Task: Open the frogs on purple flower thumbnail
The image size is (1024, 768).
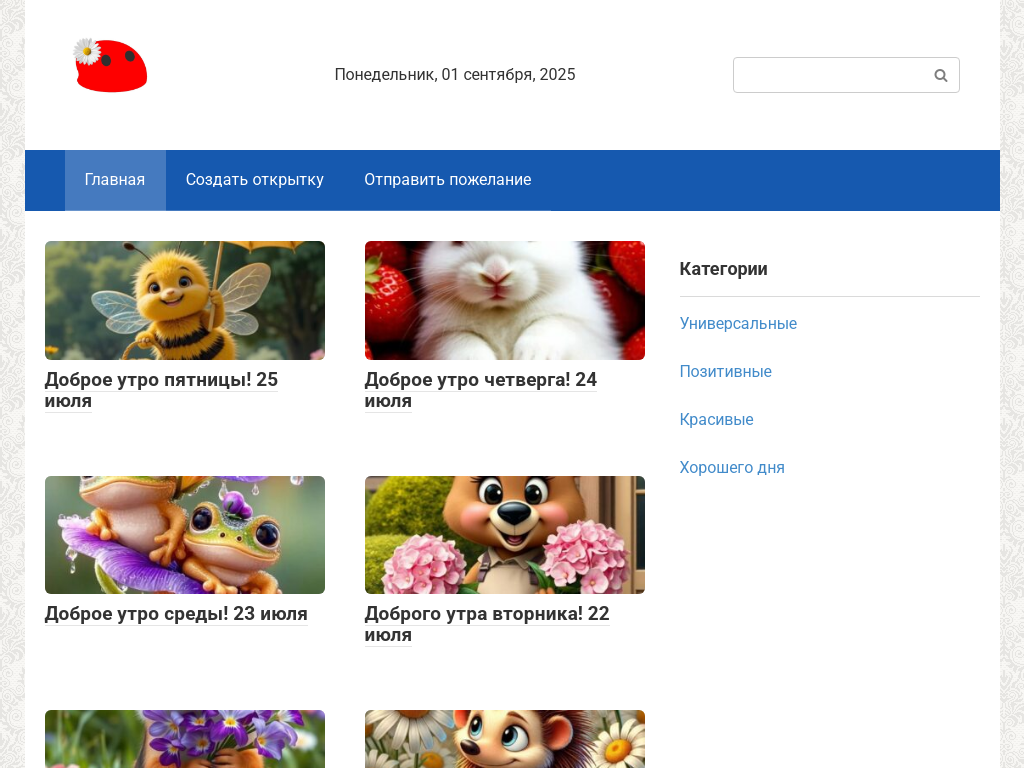Action: [x=185, y=535]
